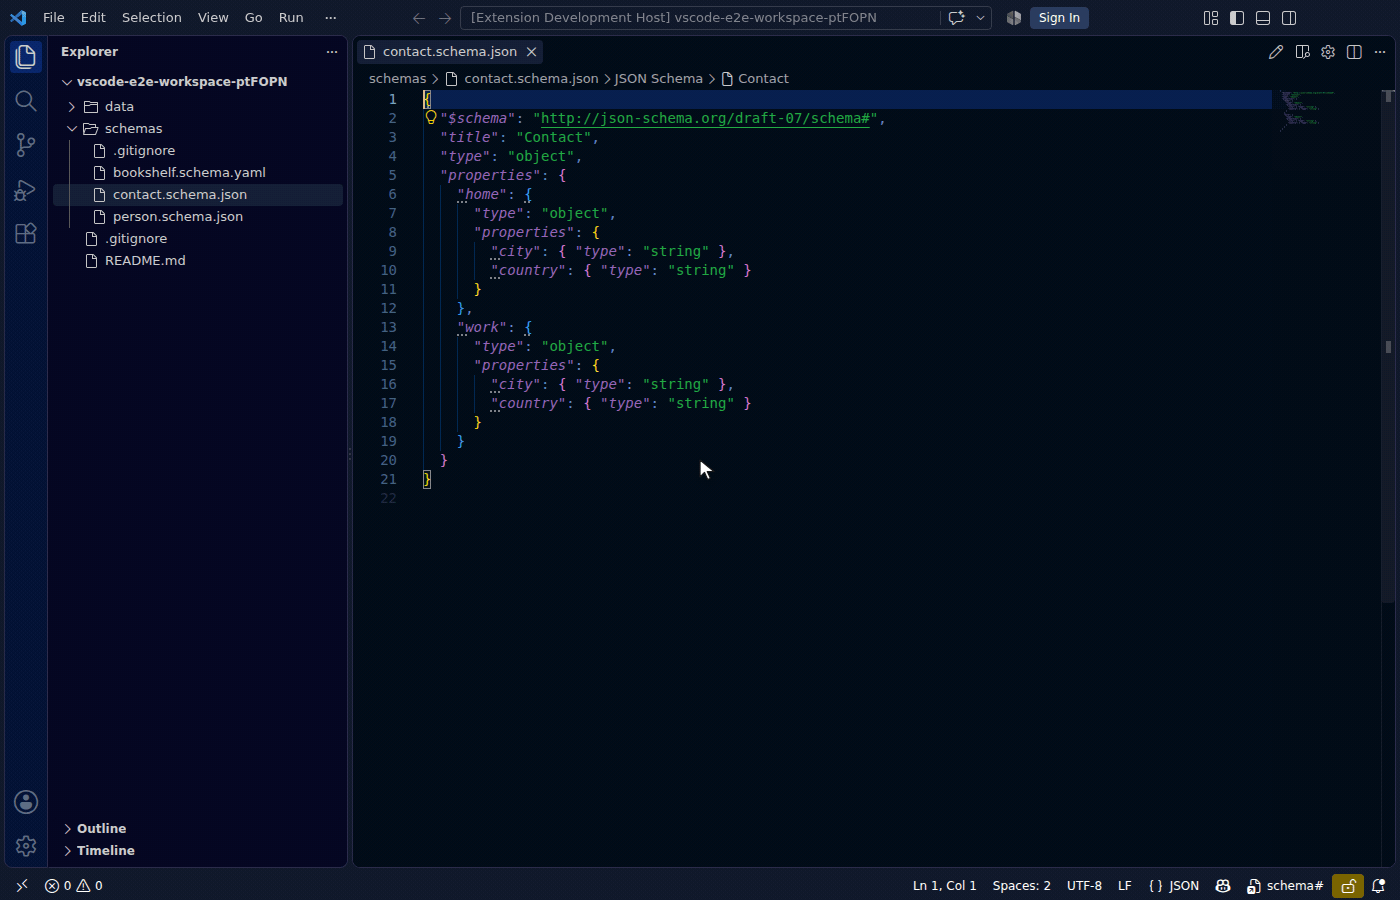The width and height of the screenshot is (1400, 900).
Task: Open notifications bell in status bar
Action: tap(1378, 886)
